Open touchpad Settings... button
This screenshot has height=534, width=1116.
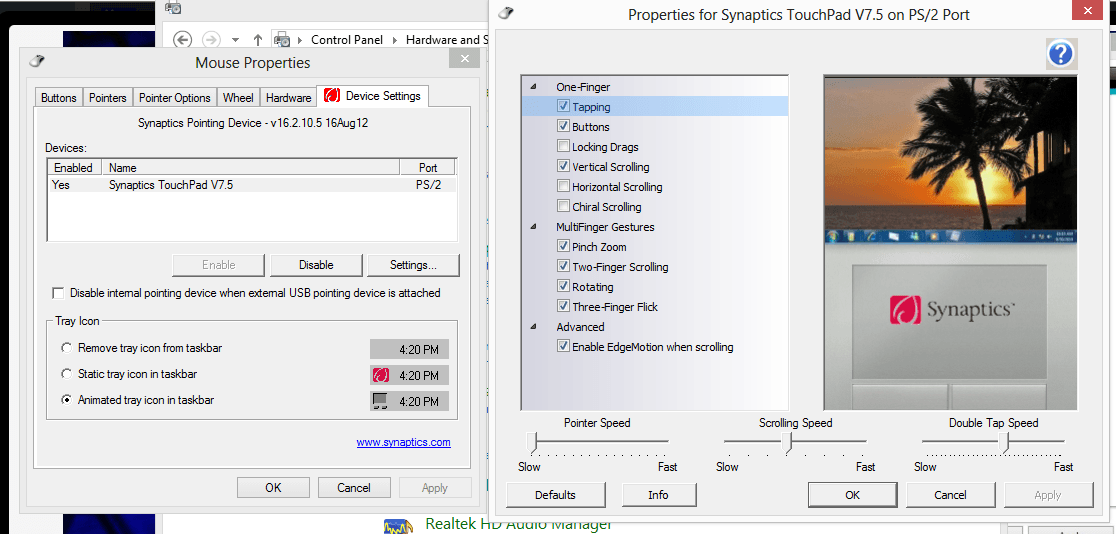[x=414, y=265]
